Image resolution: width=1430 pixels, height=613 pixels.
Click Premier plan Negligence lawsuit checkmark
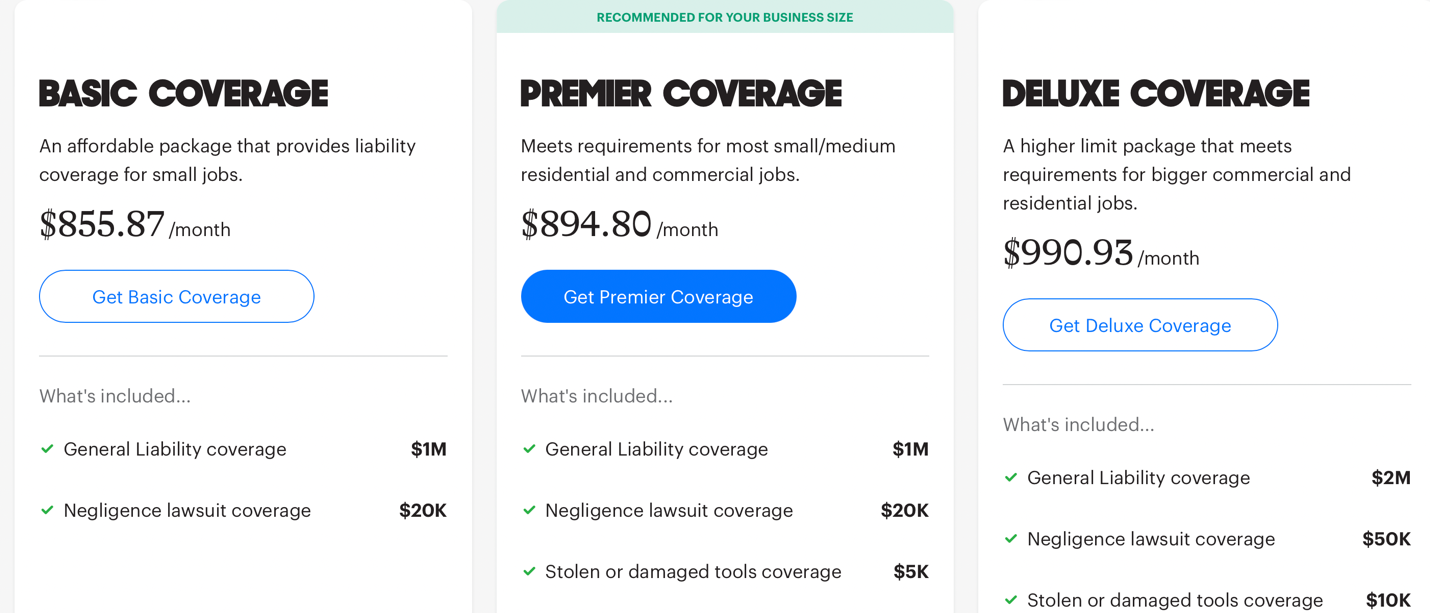pyautogui.click(x=529, y=510)
